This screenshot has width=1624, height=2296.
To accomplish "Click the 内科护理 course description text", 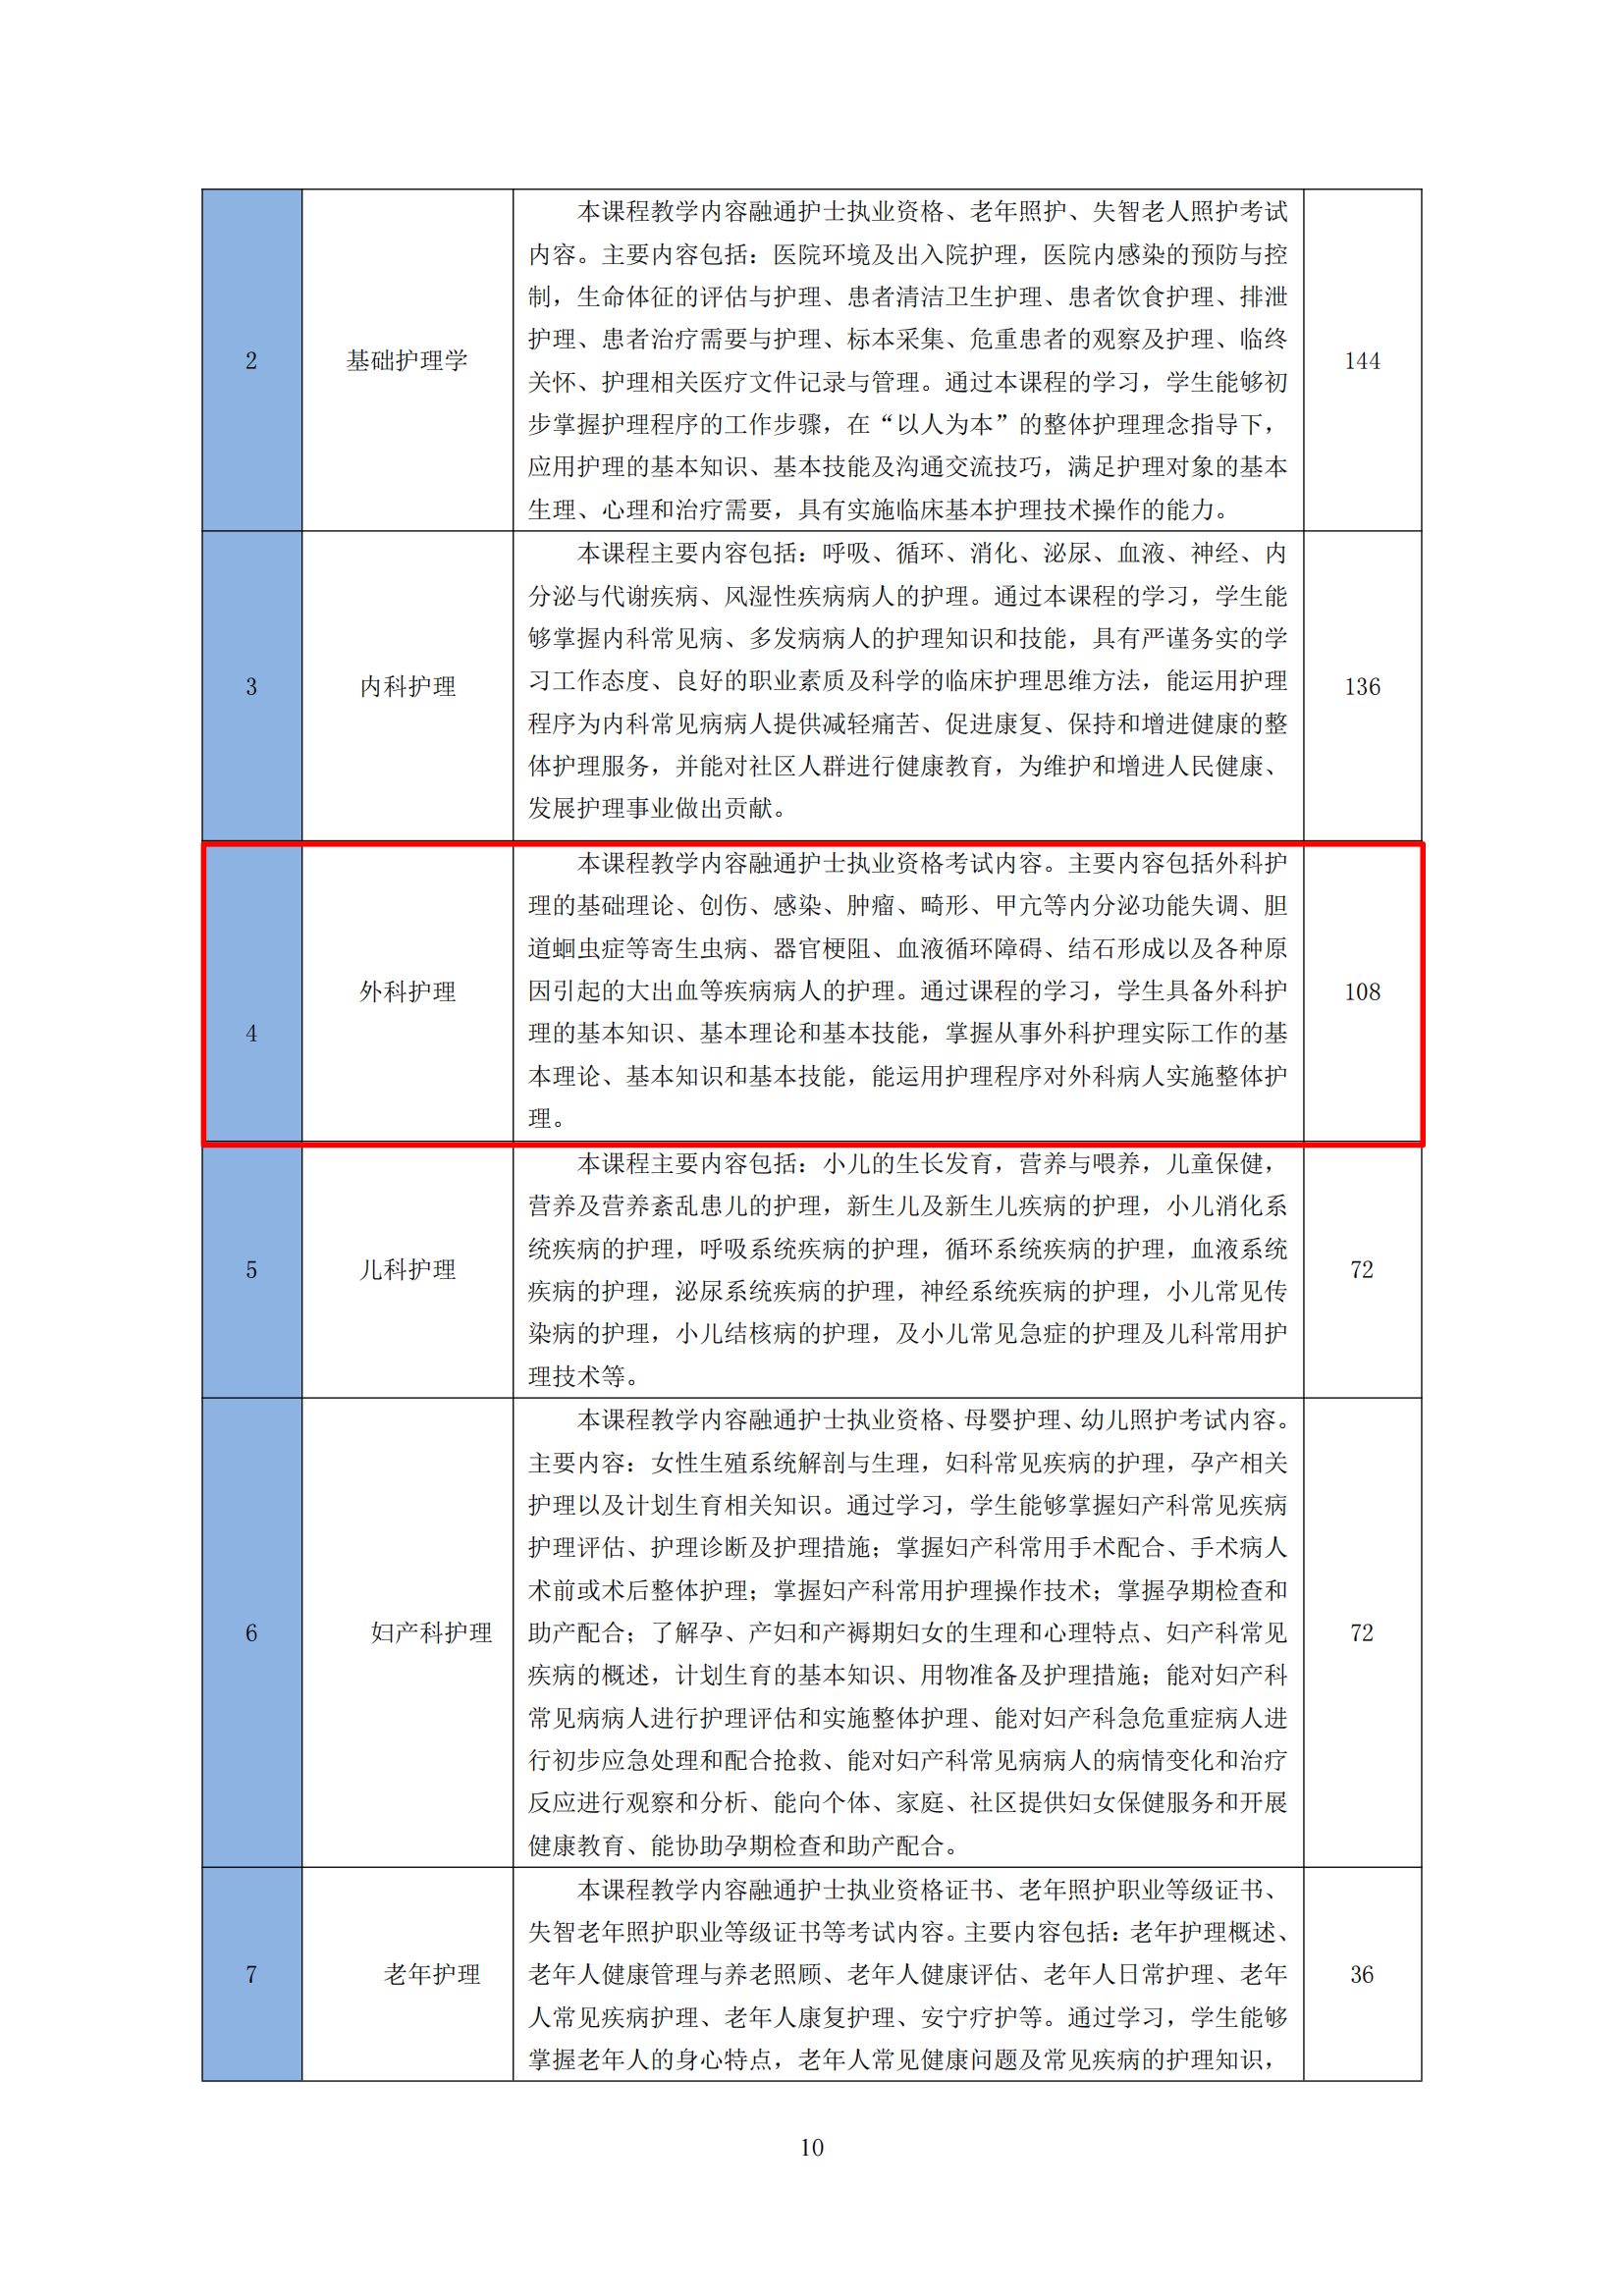I will [907, 680].
